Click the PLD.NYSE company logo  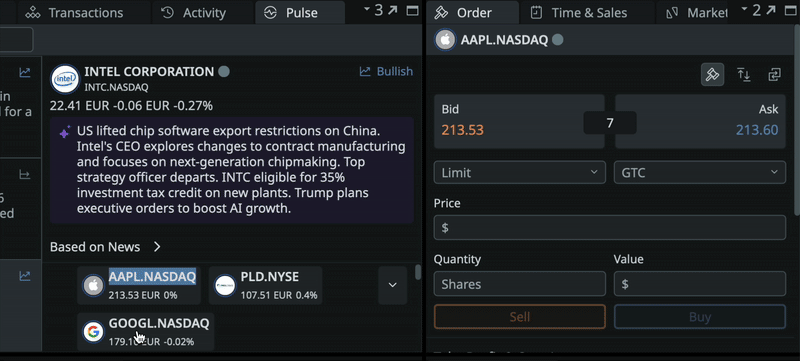click(224, 286)
